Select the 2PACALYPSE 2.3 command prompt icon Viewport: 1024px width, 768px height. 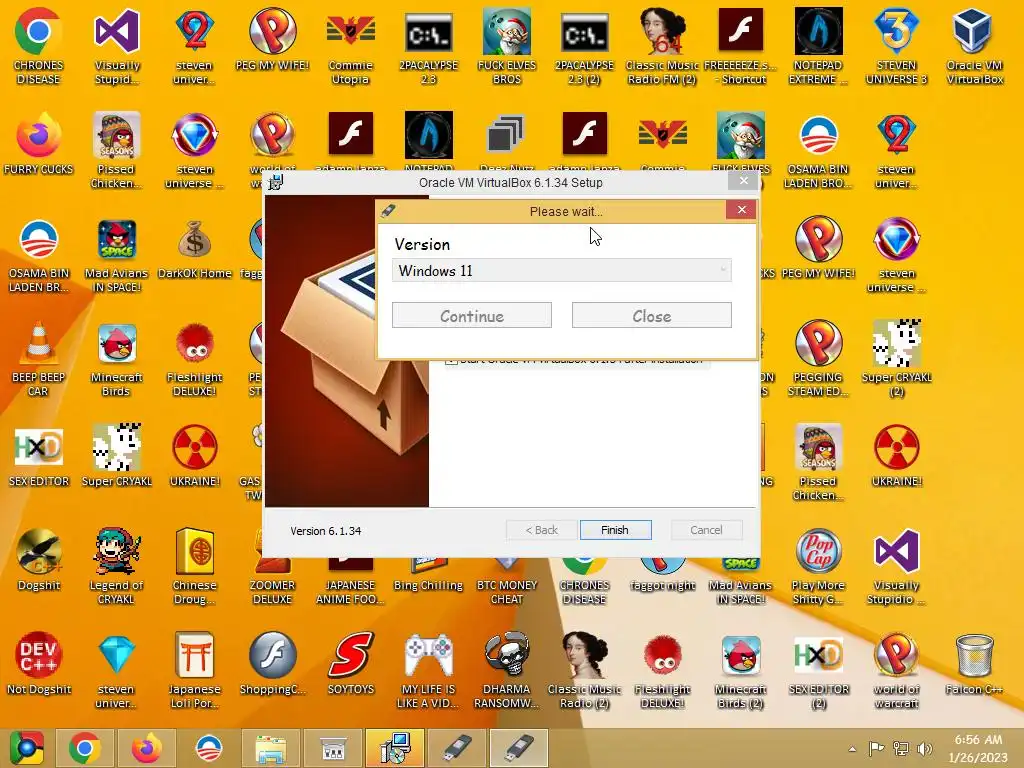(x=428, y=46)
